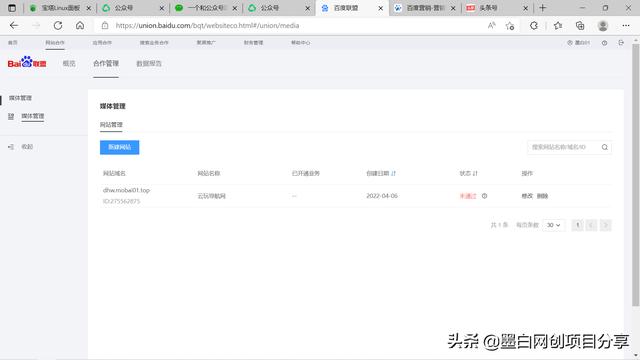Image resolution: width=640 pixels, height=360 pixels.
Task: Sort by creation date arrows icon
Action: click(393, 173)
